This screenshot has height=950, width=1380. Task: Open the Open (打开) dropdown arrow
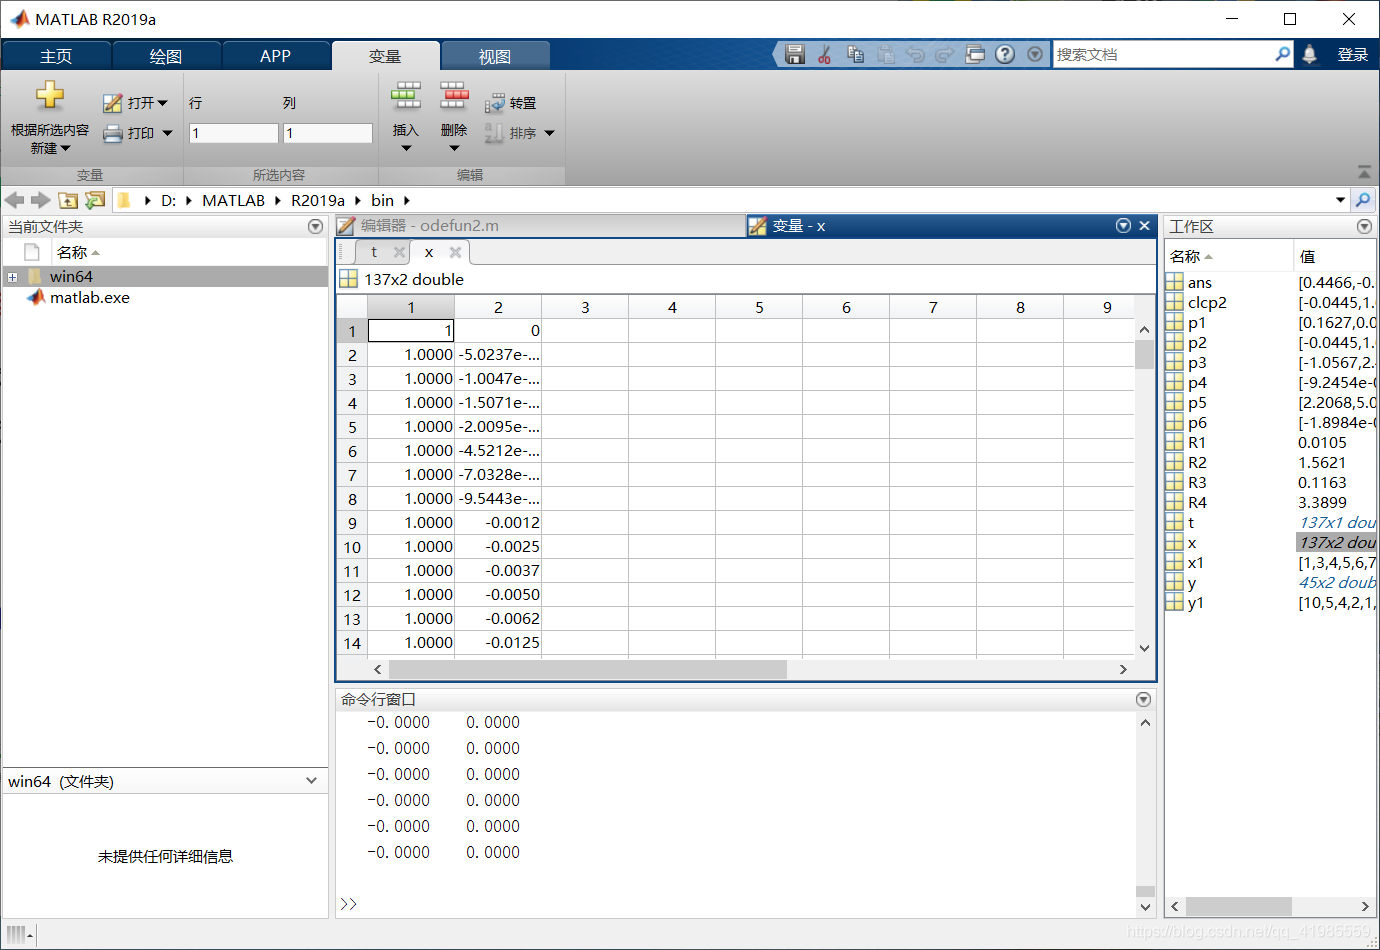point(162,103)
